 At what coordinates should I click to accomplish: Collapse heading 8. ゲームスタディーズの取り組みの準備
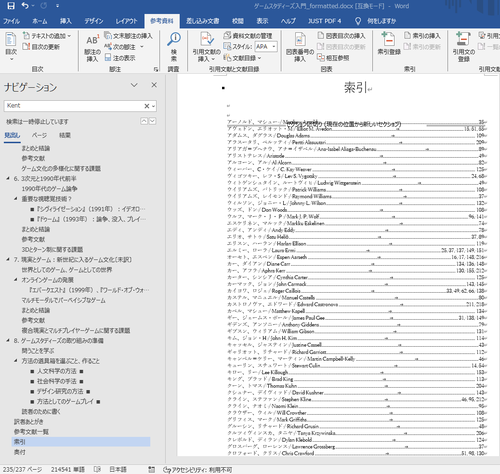pyautogui.click(x=8, y=340)
